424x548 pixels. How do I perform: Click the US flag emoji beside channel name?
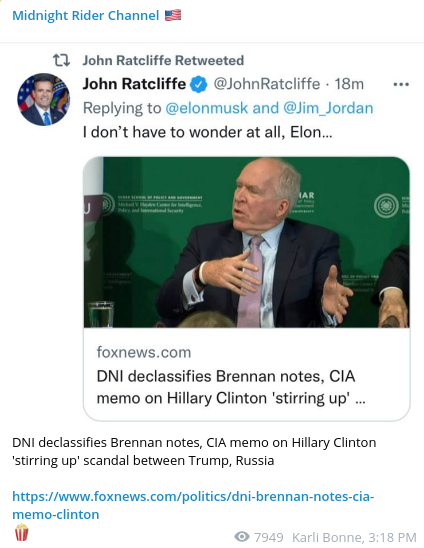(x=173, y=15)
